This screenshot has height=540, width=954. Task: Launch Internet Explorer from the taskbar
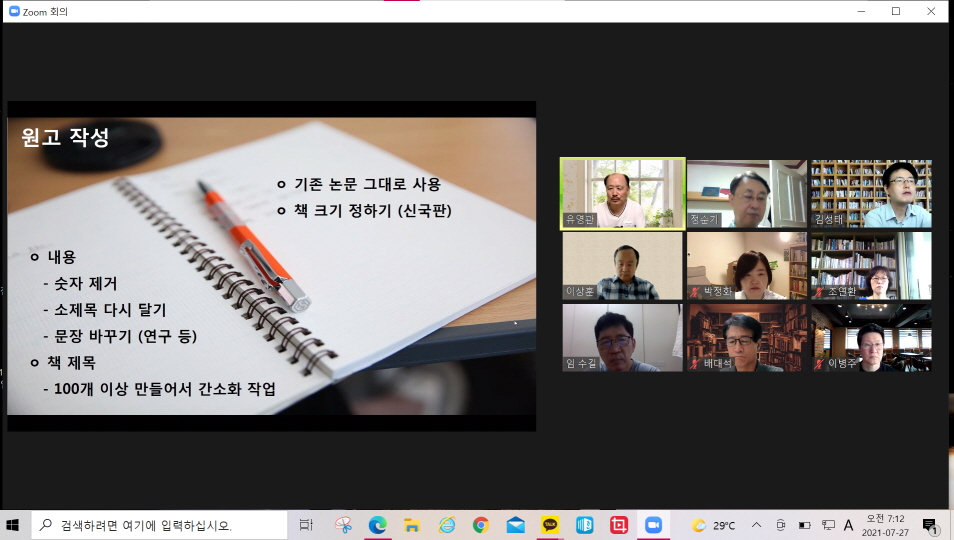(446, 525)
